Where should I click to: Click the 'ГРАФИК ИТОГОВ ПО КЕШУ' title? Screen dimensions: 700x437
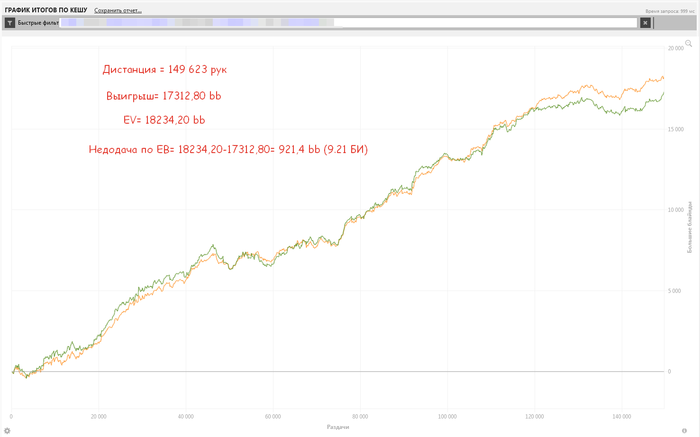pyautogui.click(x=46, y=10)
